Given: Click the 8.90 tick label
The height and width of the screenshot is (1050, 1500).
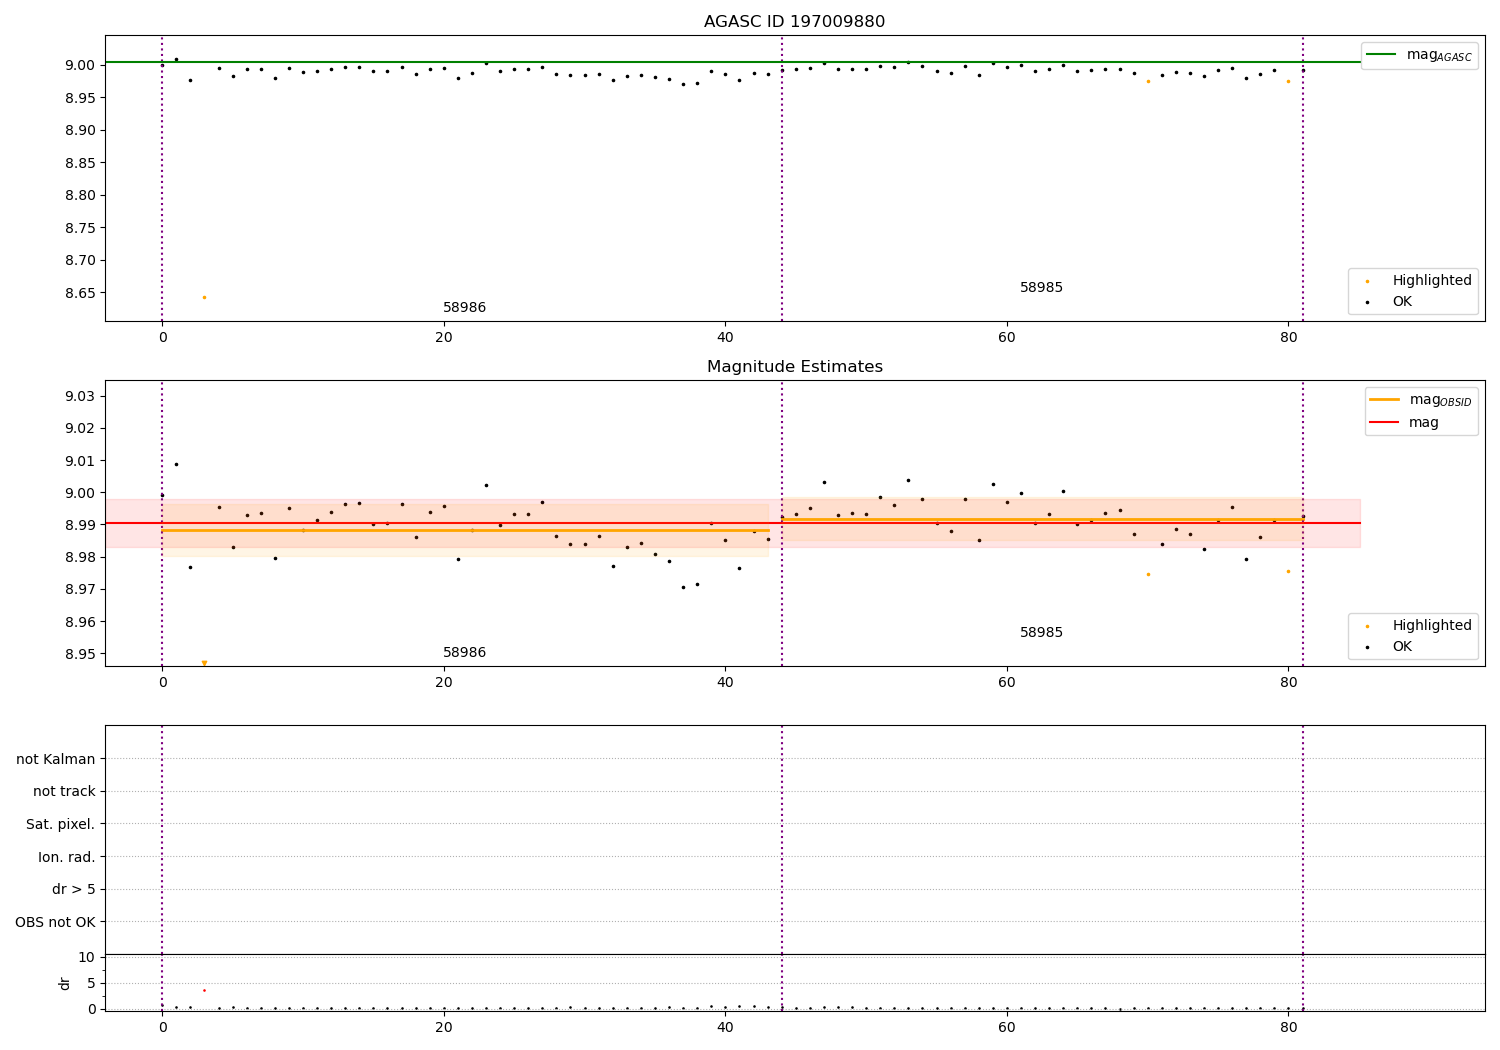Looking at the screenshot, I should [x=79, y=131].
